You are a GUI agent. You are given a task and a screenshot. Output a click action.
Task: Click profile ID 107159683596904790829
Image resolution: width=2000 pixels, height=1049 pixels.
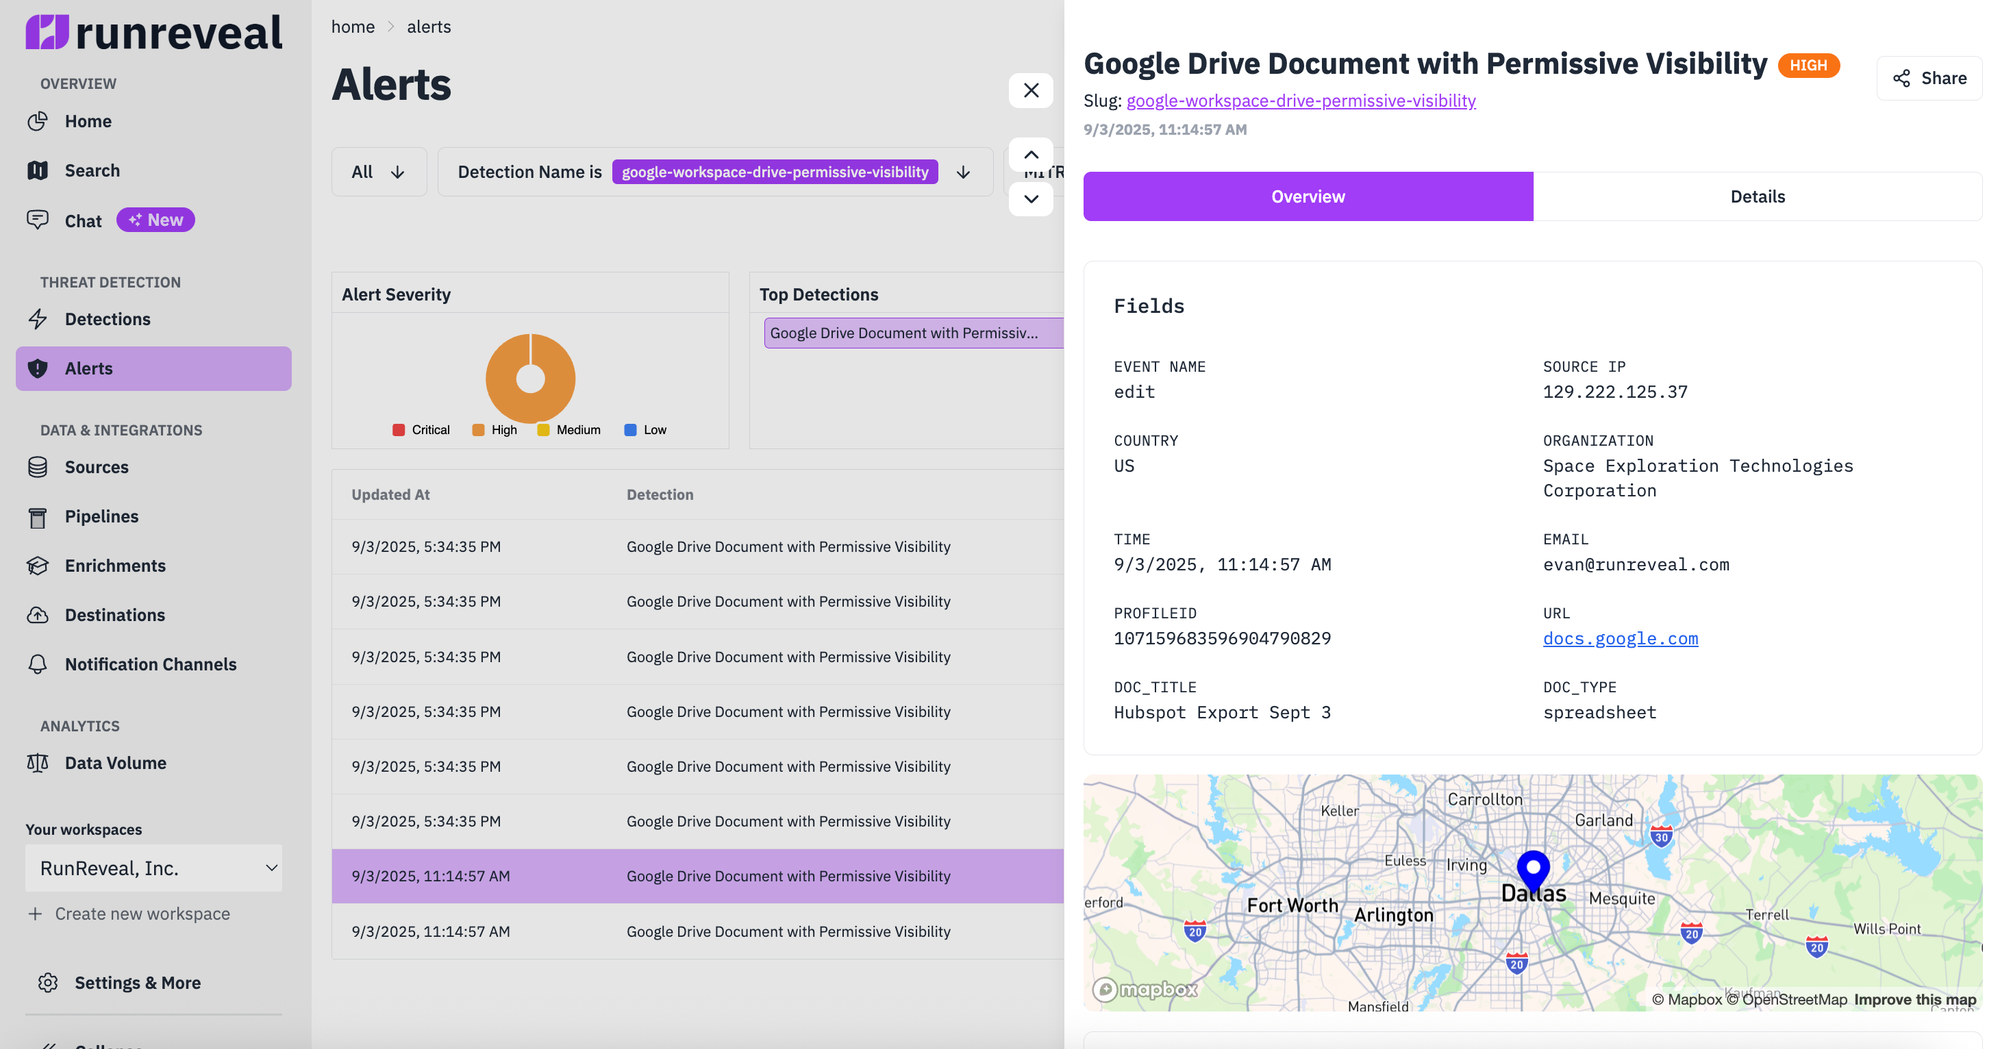(x=1222, y=638)
